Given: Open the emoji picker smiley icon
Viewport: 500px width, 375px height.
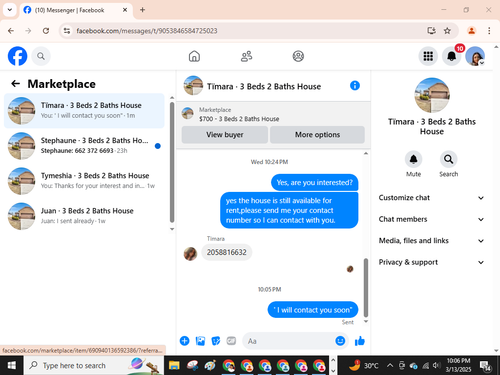Looking at the screenshot, I should [x=340, y=341].
